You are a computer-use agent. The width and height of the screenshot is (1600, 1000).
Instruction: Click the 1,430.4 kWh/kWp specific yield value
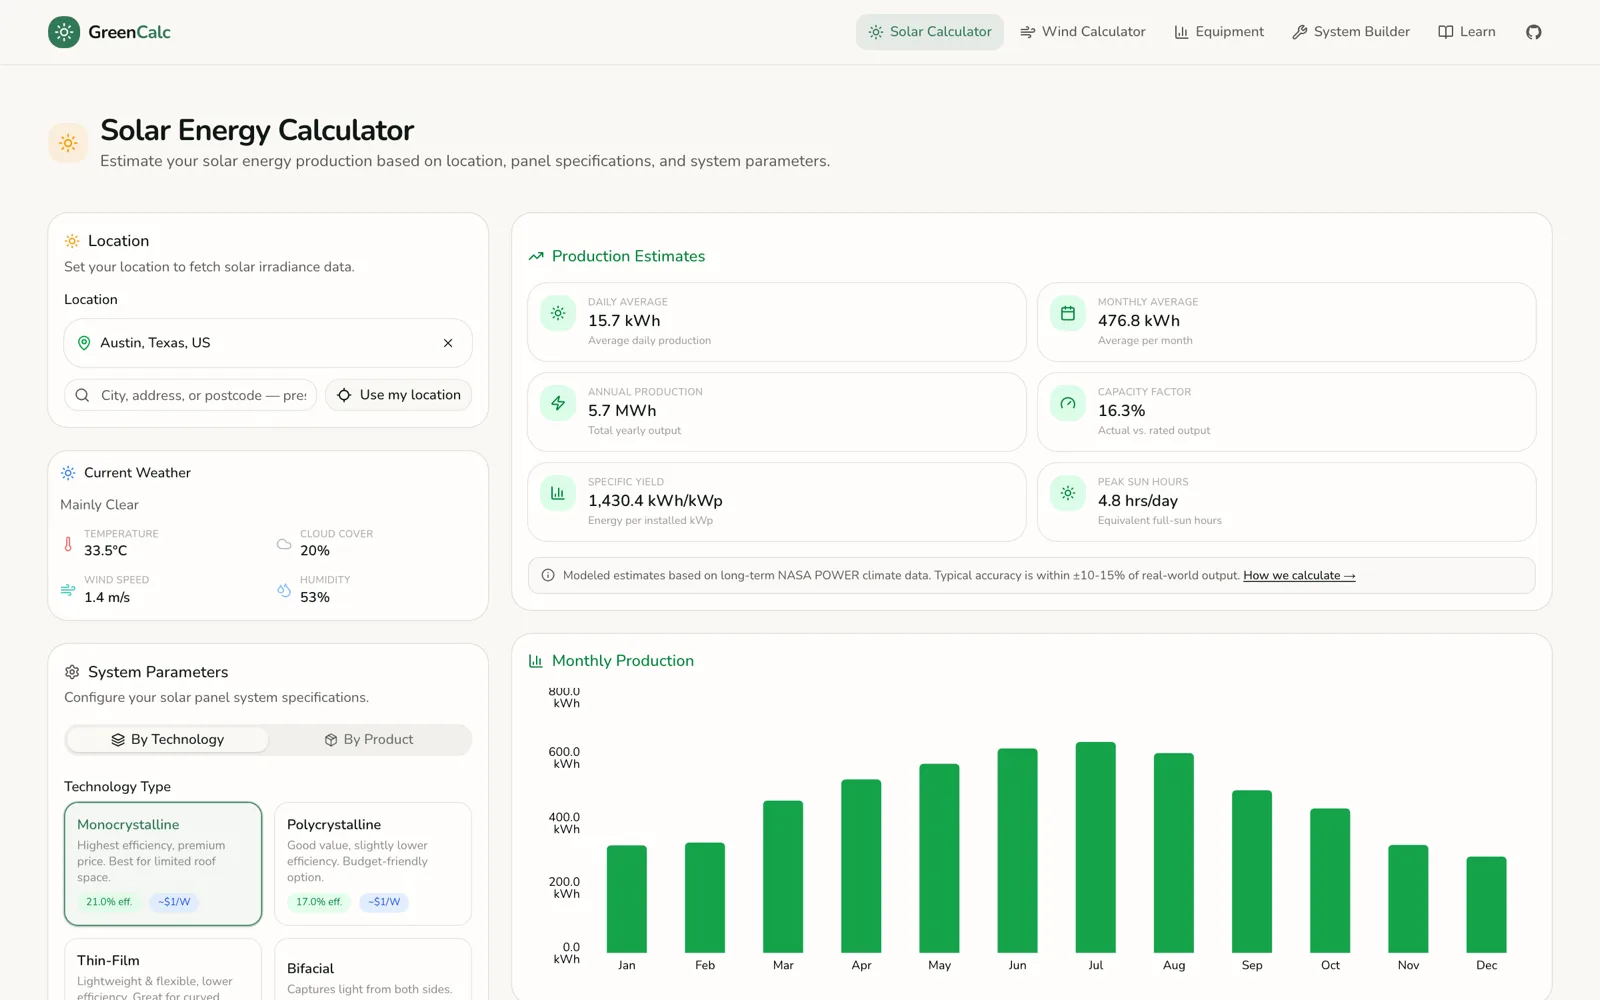(x=655, y=501)
